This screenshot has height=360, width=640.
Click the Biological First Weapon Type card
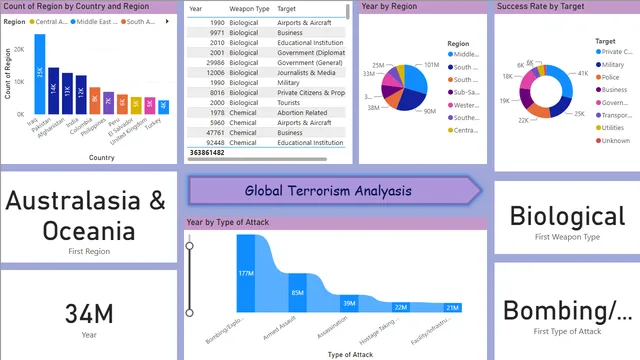click(567, 218)
